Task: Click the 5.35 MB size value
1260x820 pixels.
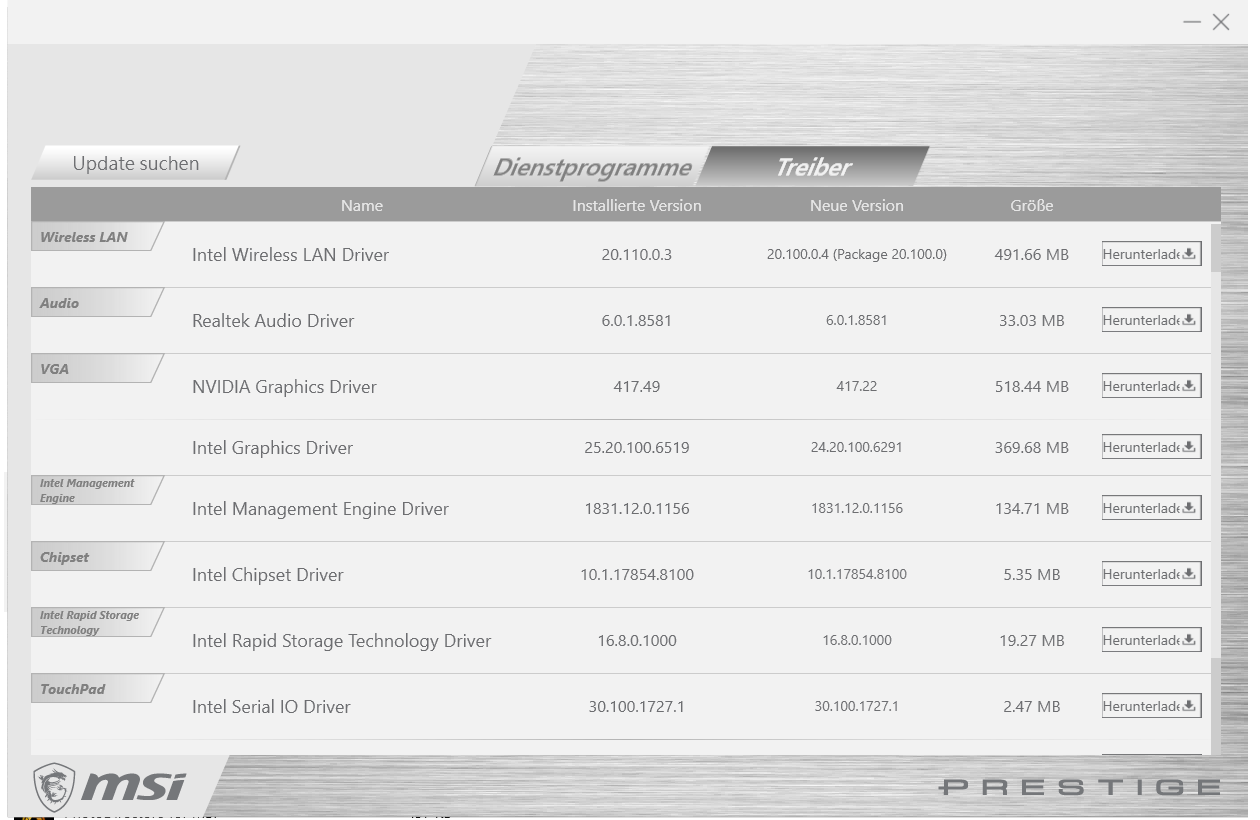Action: click(1031, 575)
